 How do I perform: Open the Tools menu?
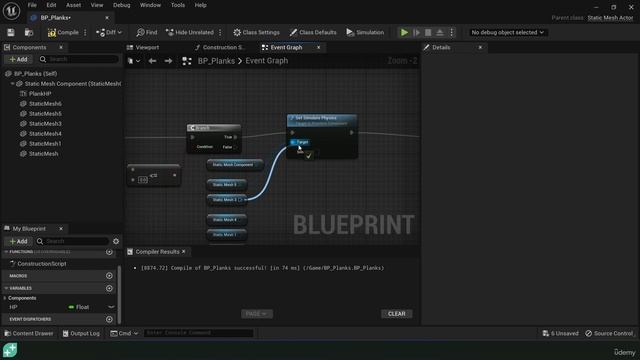tap(178, 5)
